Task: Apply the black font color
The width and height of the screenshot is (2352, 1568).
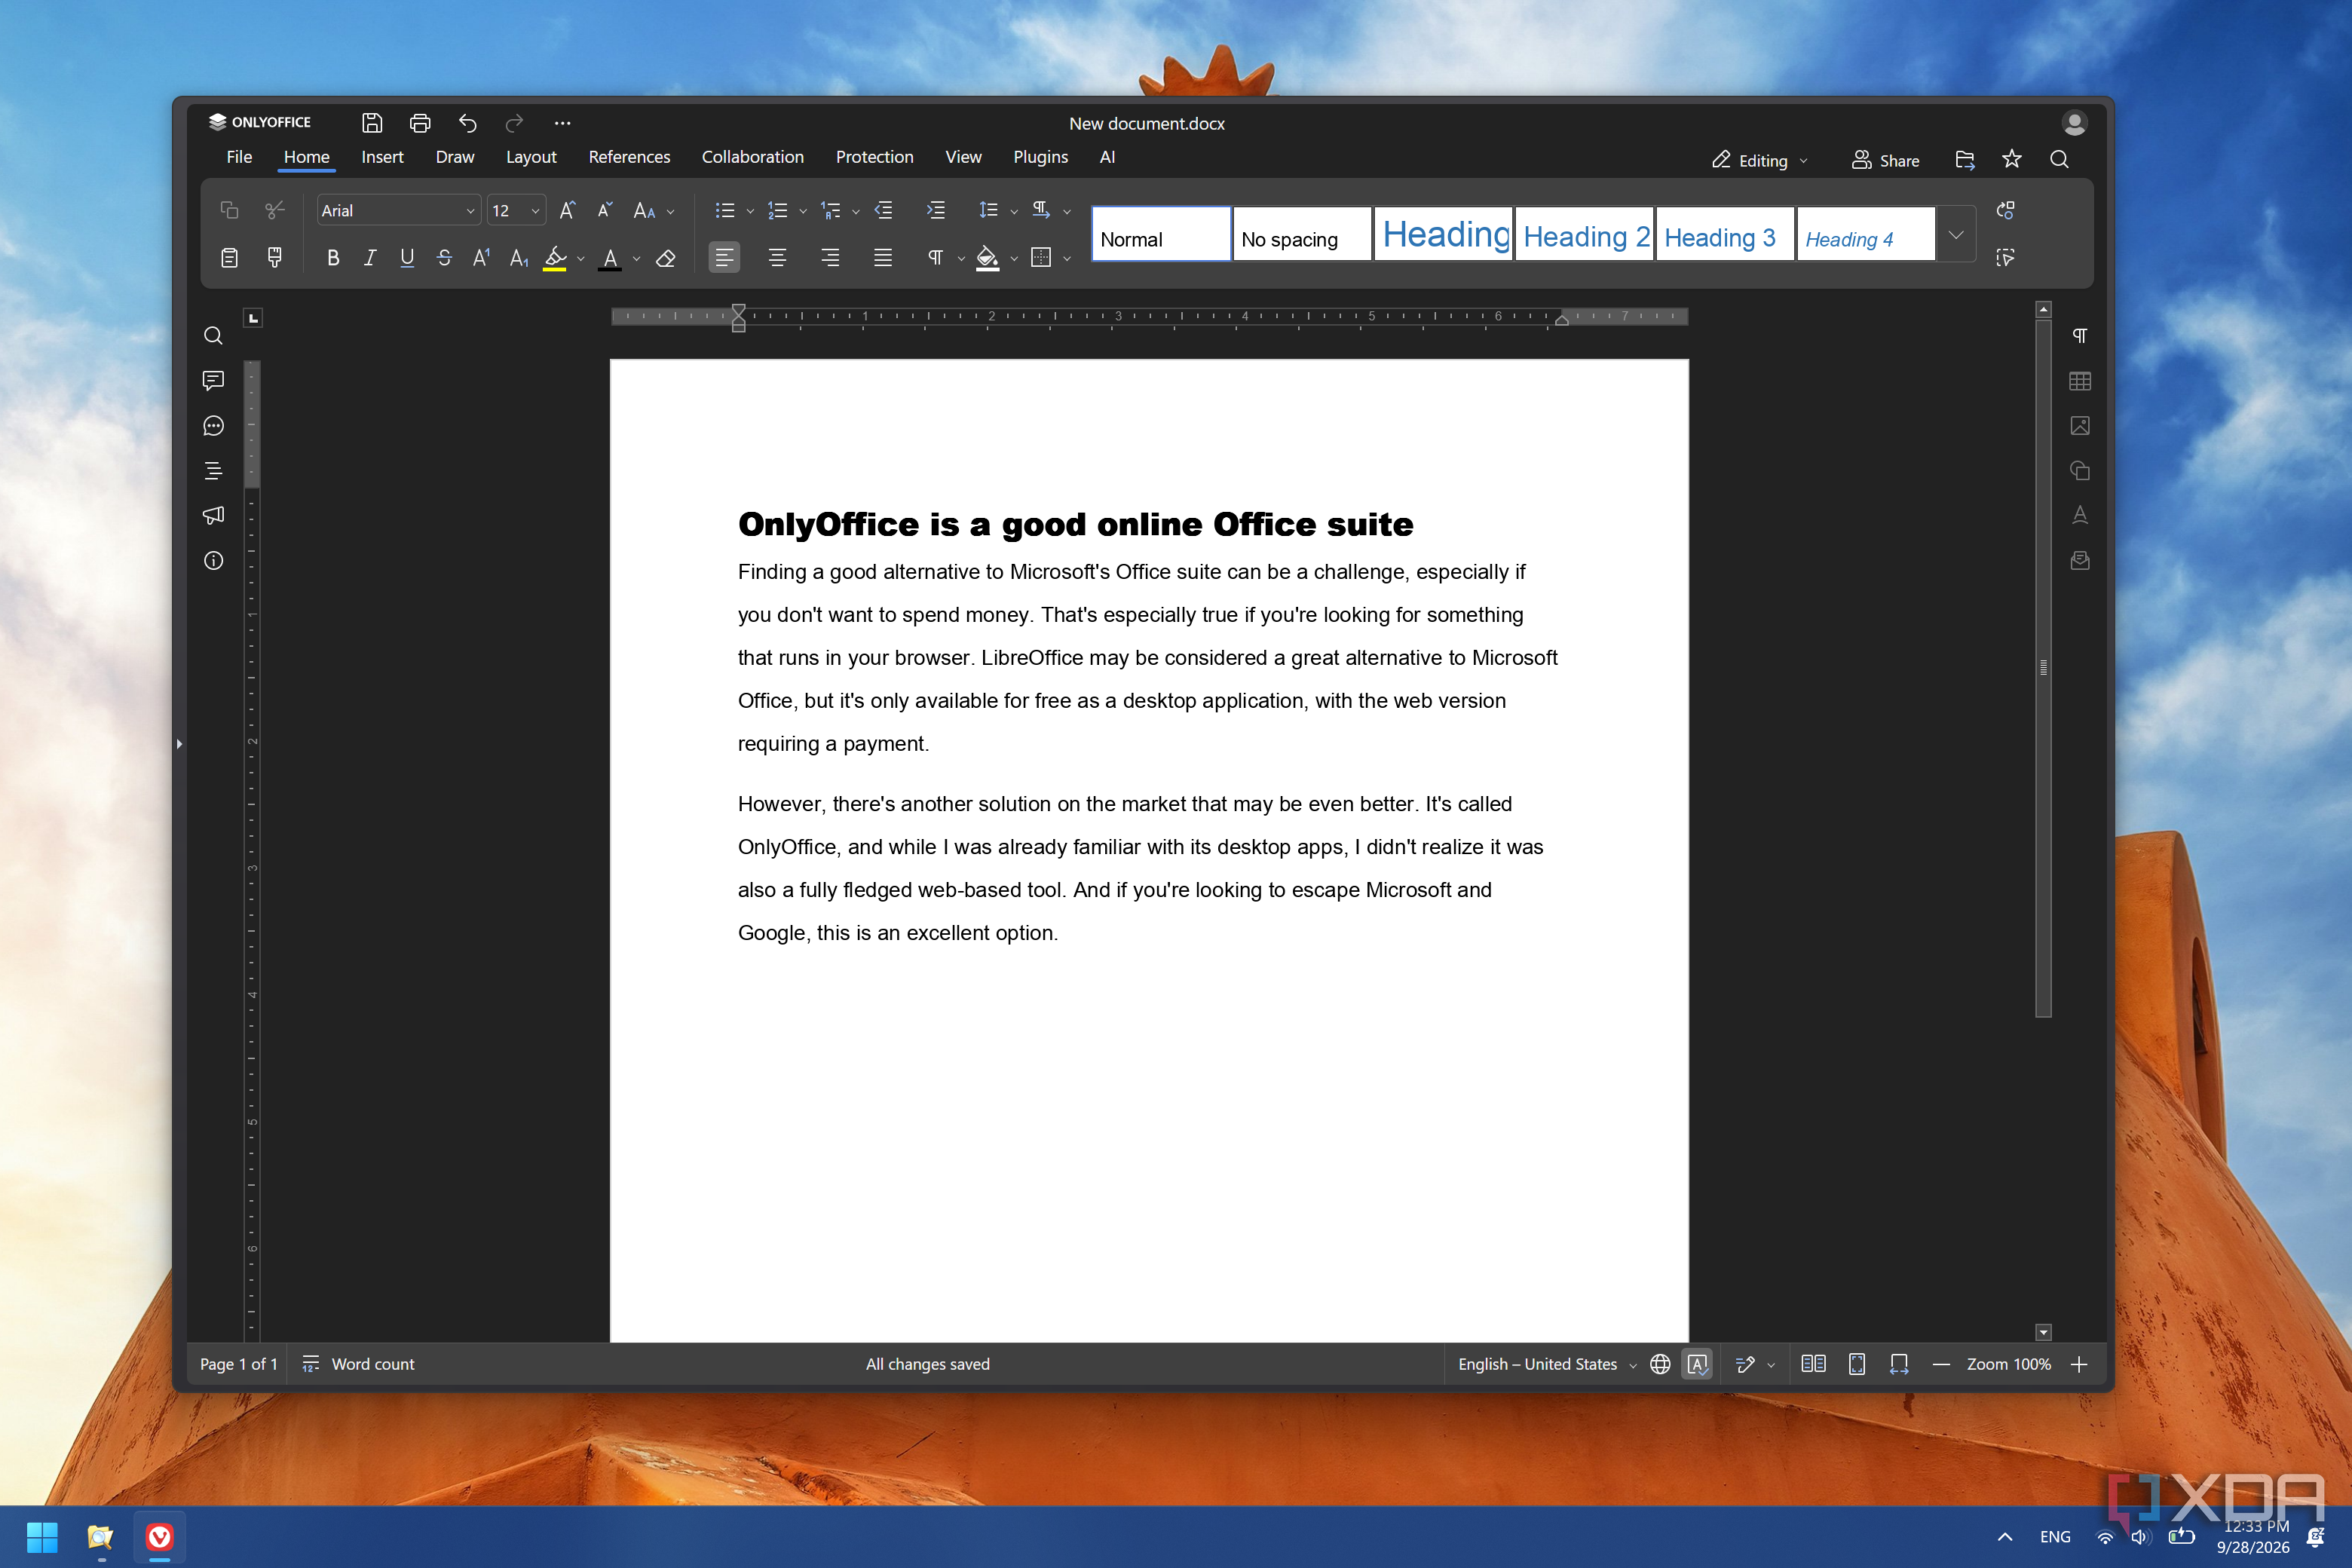Action: pyautogui.click(x=610, y=258)
